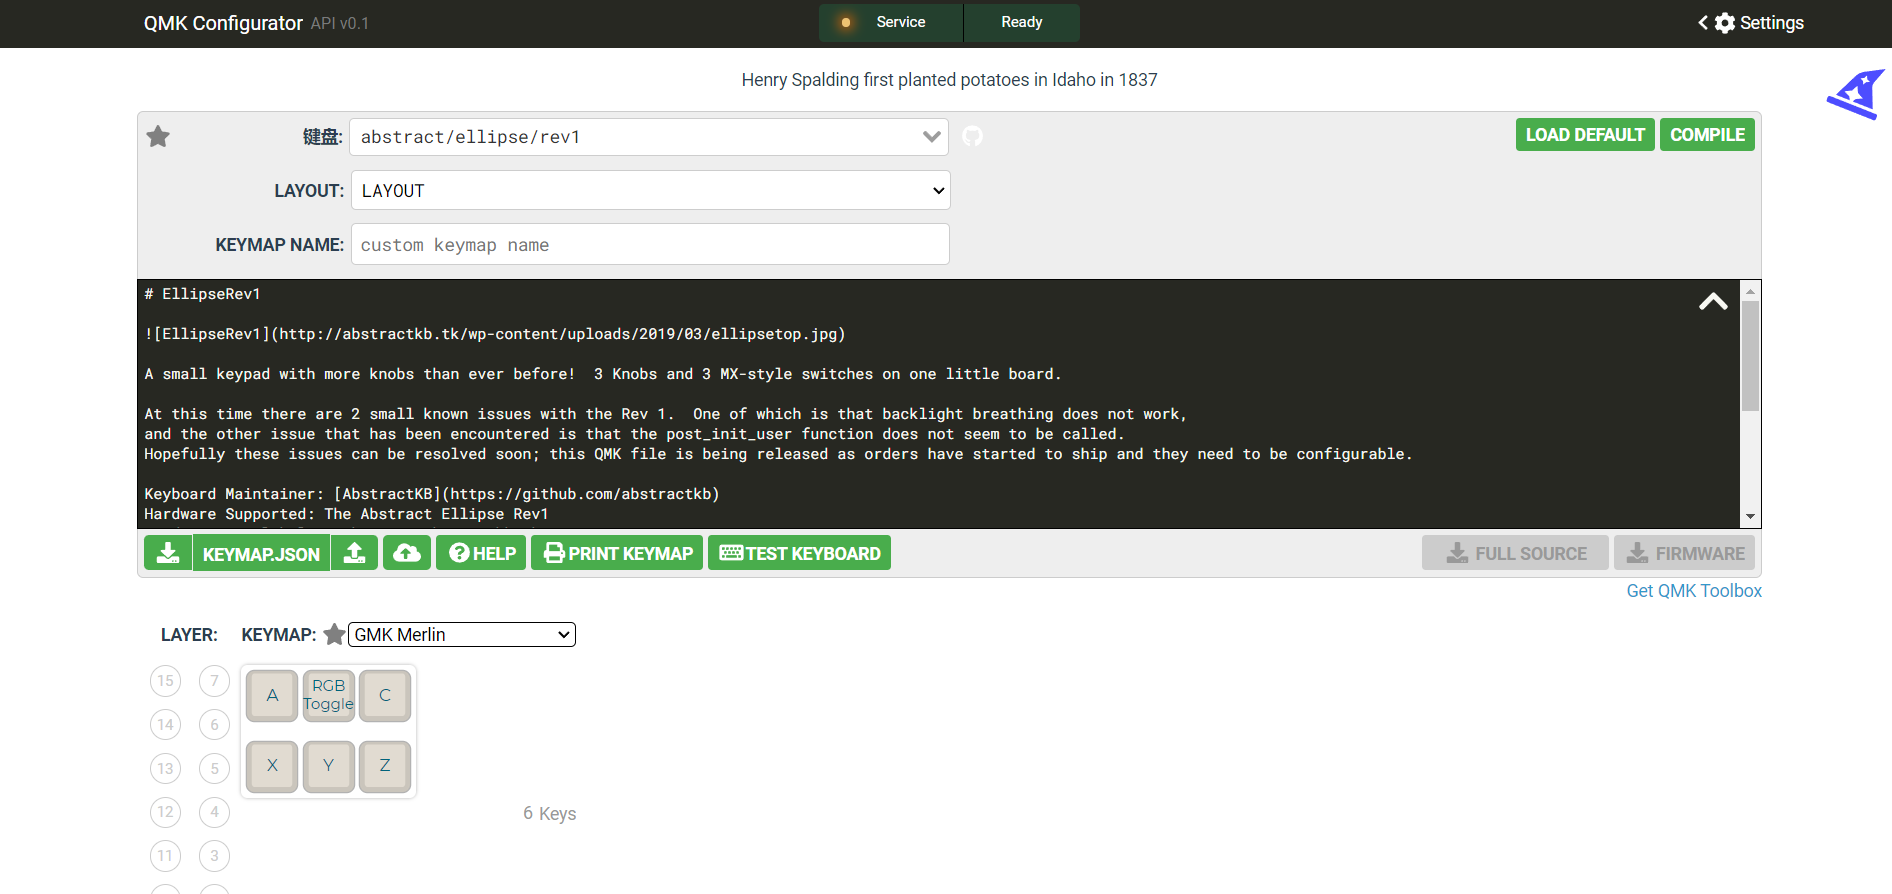Select layer 3
Viewport: 1892px width, 894px height.
pos(214,855)
